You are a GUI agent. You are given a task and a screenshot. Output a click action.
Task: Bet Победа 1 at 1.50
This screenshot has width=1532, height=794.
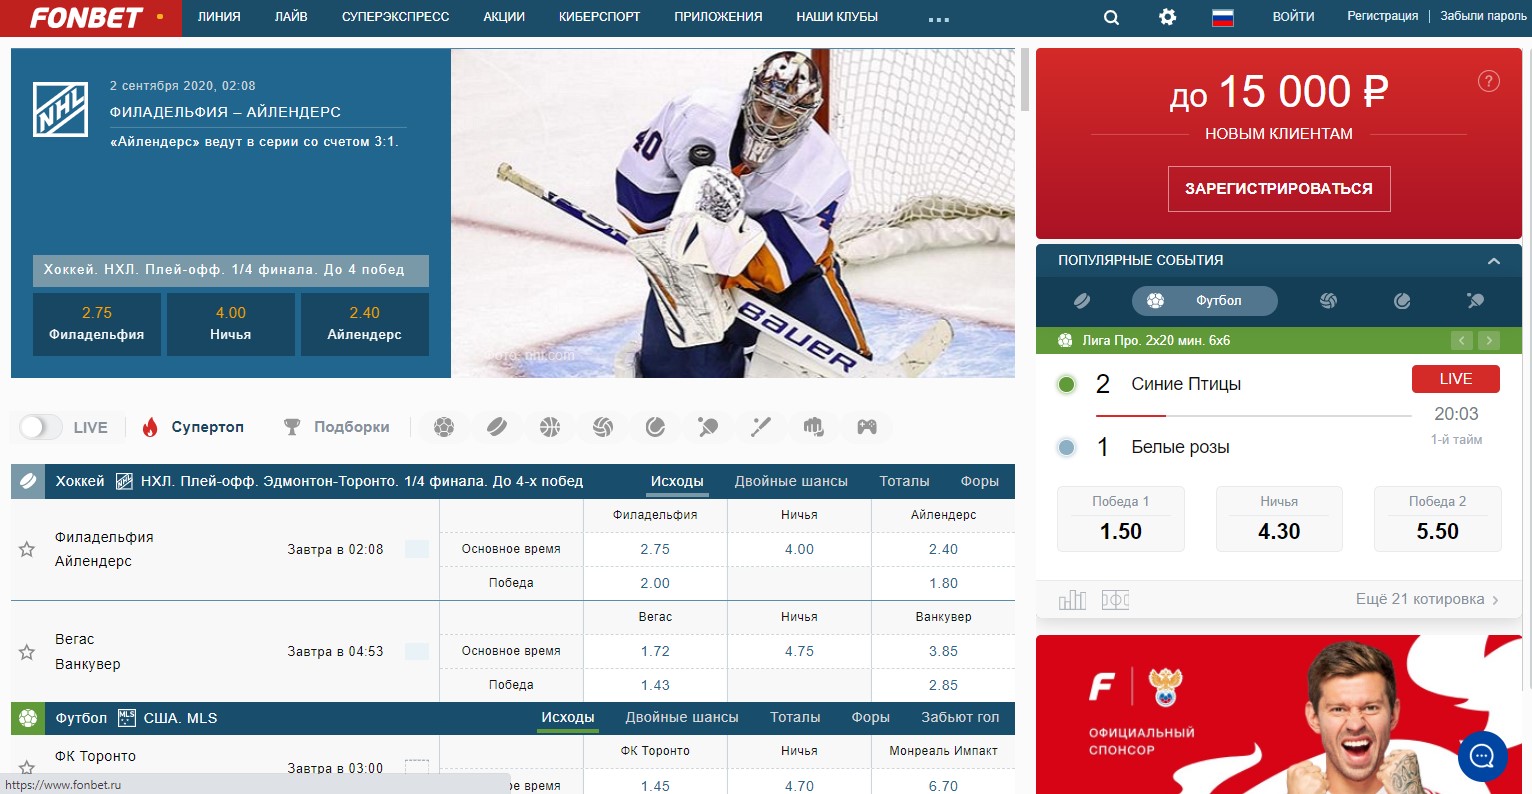[1121, 519]
